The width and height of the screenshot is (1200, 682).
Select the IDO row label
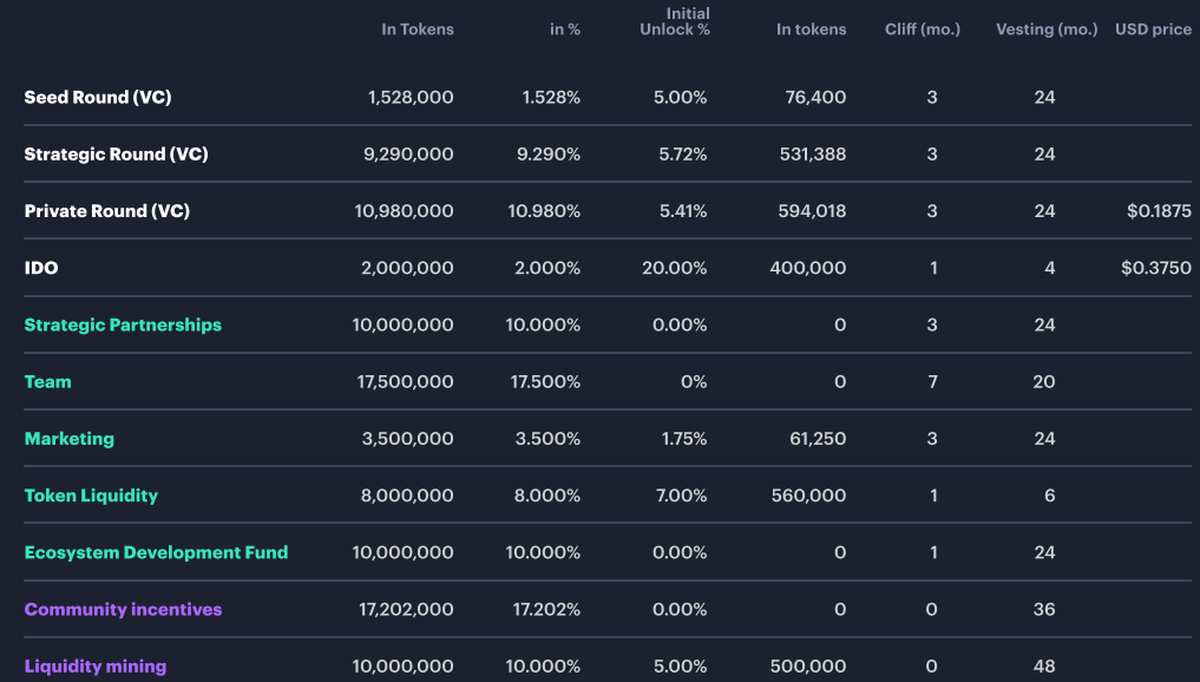tap(41, 268)
